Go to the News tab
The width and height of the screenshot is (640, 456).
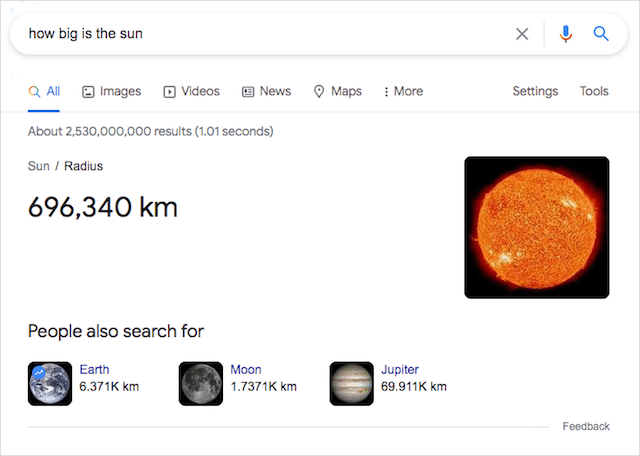(x=266, y=91)
